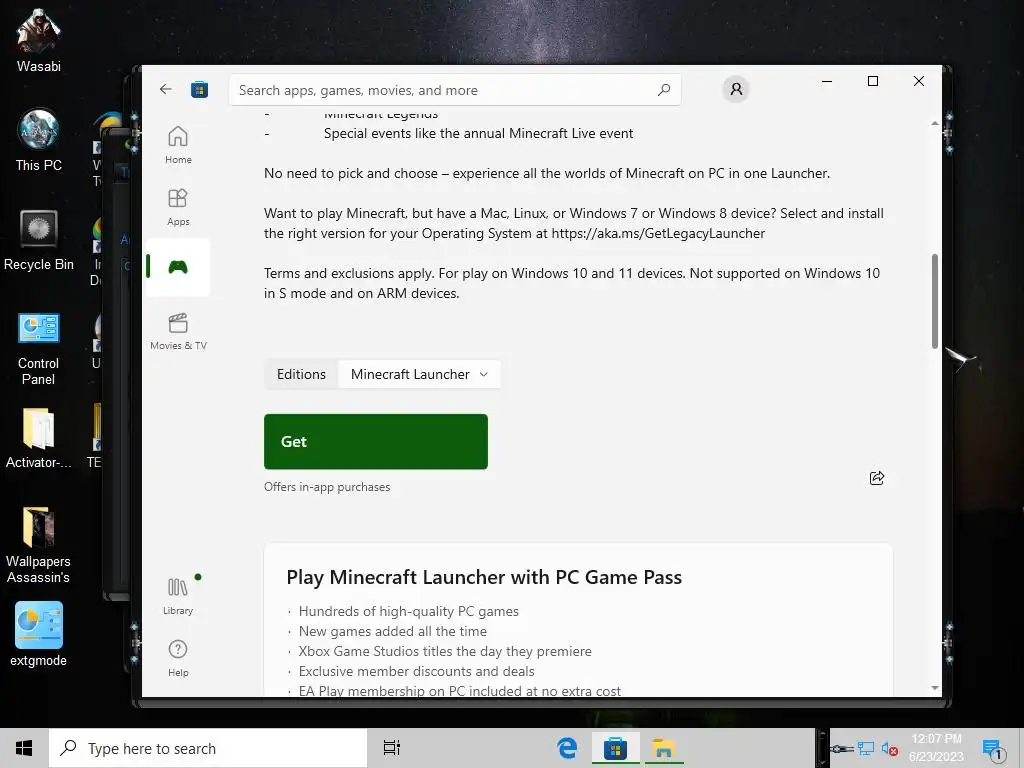This screenshot has height=768, width=1024.
Task: Click 'New games added all the time' line
Action: click(392, 631)
